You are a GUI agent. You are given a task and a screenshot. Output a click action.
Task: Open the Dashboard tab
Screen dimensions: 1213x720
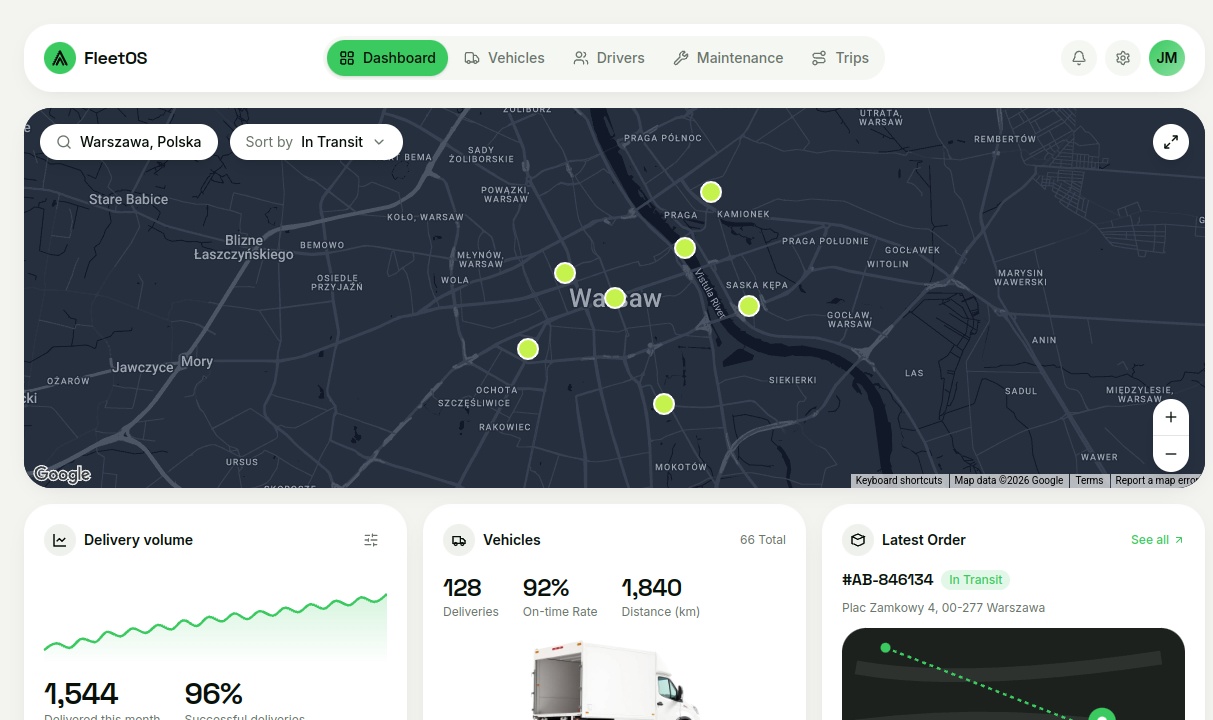pyautogui.click(x=387, y=58)
